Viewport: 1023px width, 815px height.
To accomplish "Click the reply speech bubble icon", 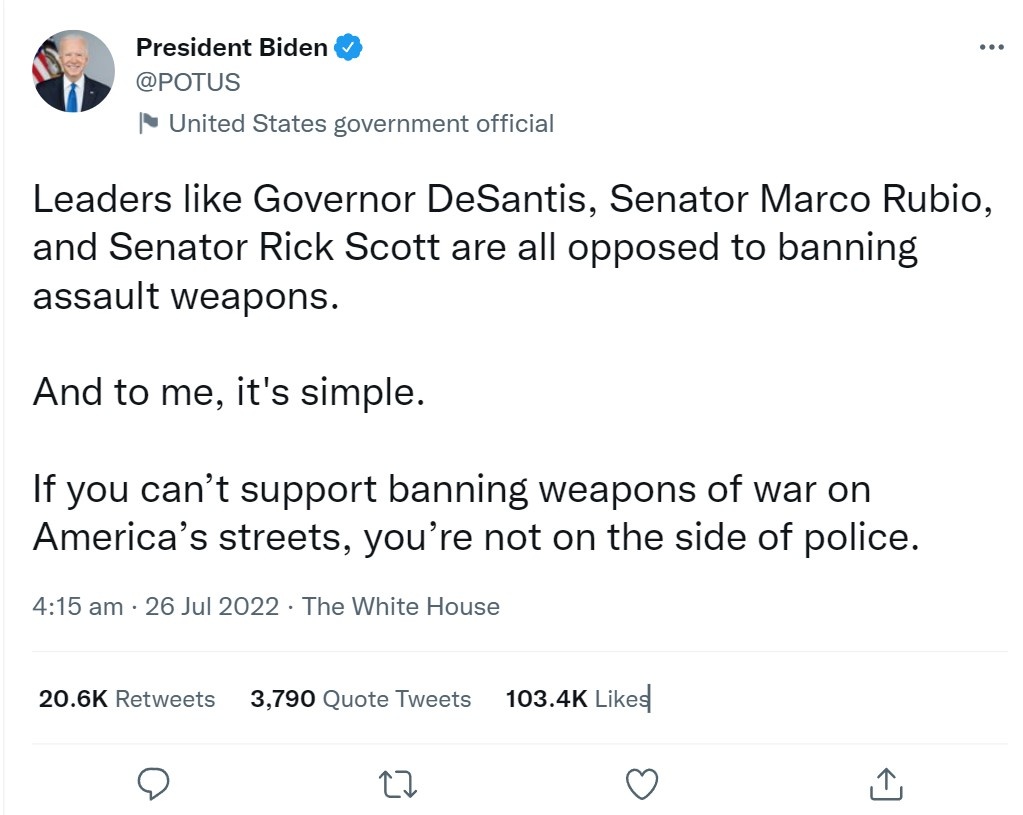I will click(x=153, y=783).
